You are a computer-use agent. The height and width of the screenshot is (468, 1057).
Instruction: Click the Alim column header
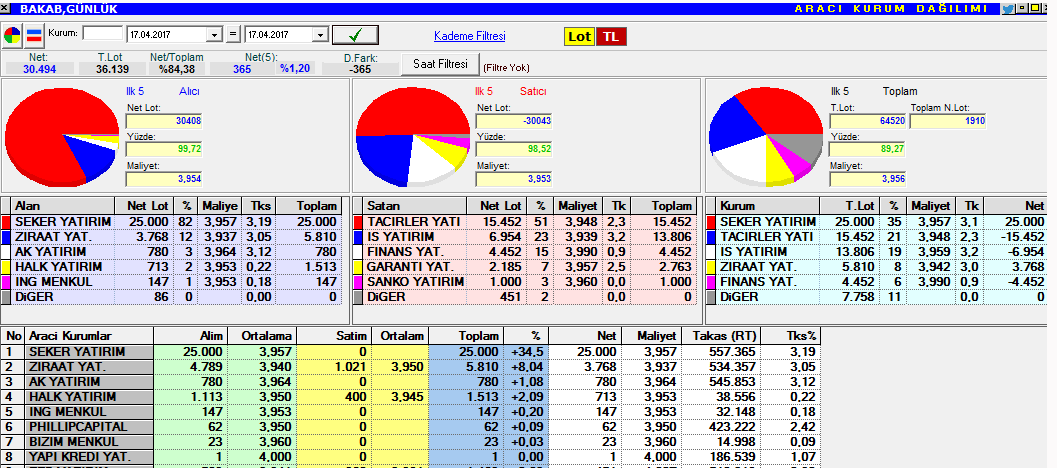click(x=190, y=336)
